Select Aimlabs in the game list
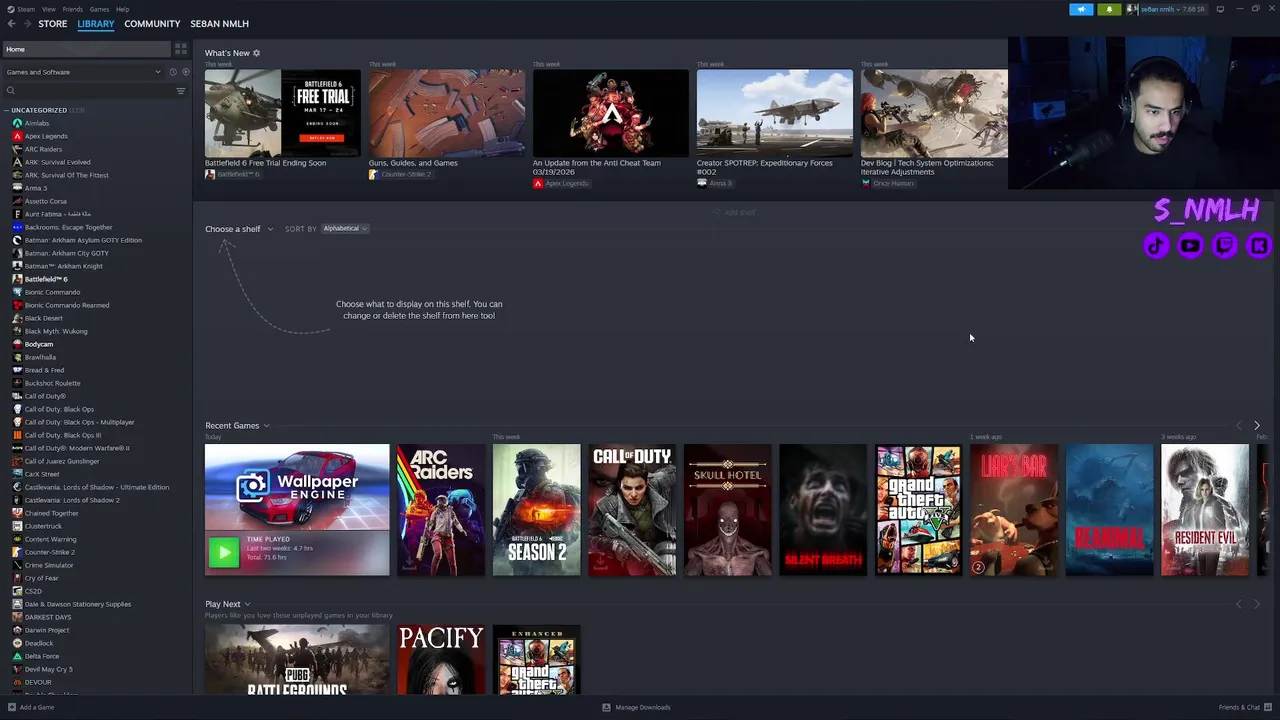This screenshot has height=720, width=1280. [36, 123]
